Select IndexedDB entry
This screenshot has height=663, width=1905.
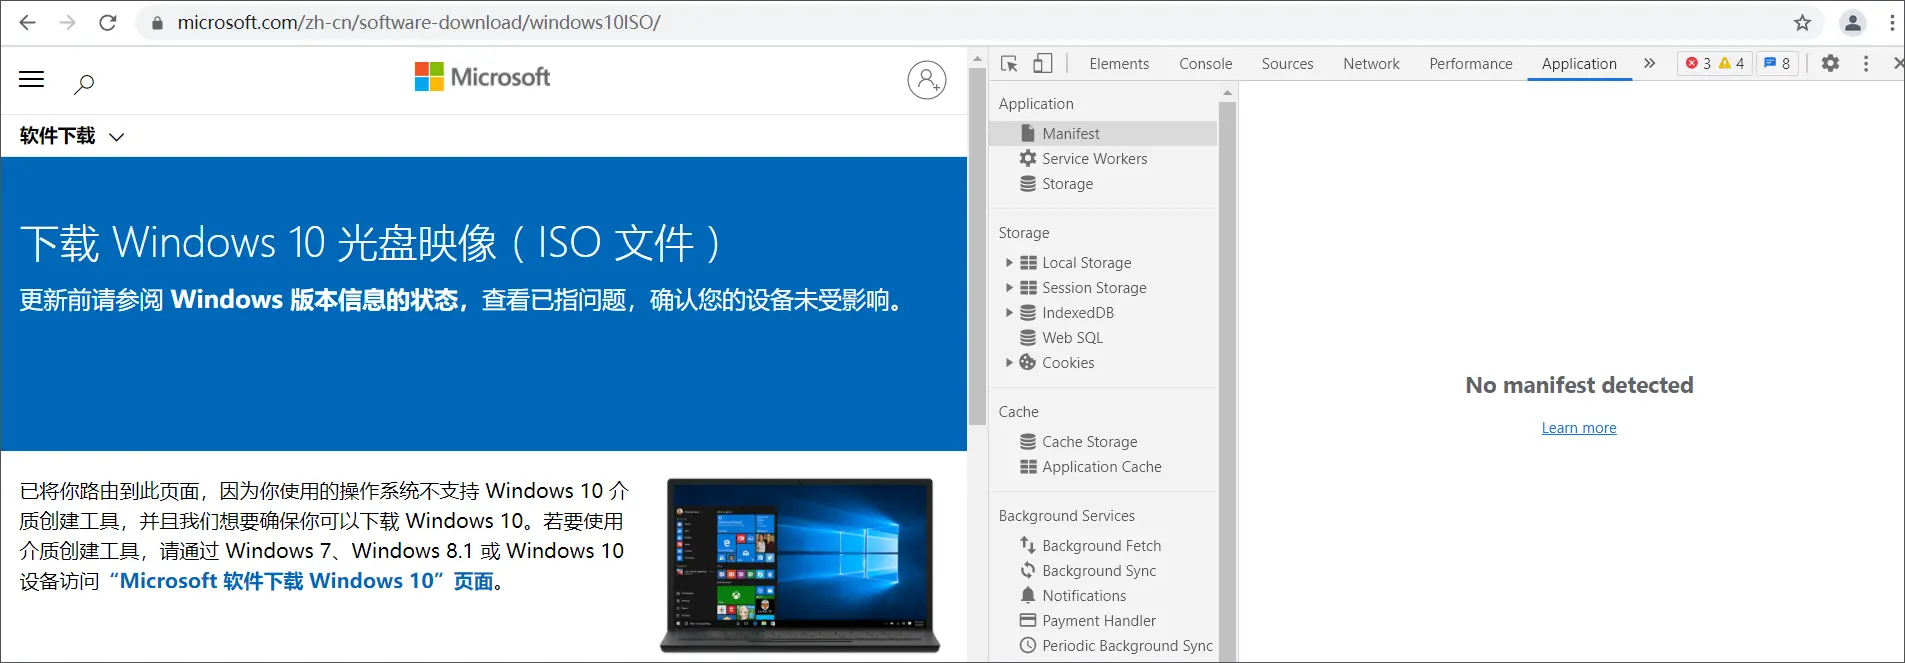point(1078,312)
